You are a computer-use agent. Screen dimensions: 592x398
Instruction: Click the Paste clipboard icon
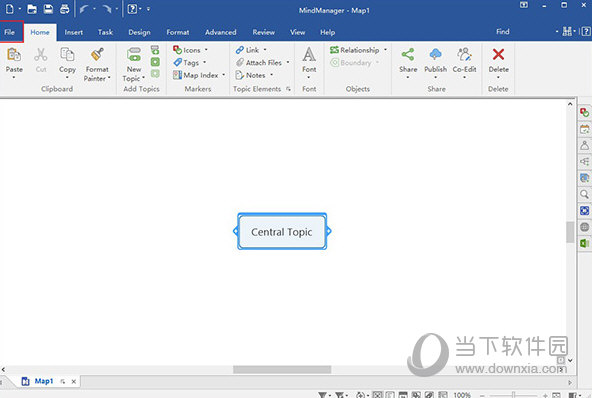click(14, 55)
